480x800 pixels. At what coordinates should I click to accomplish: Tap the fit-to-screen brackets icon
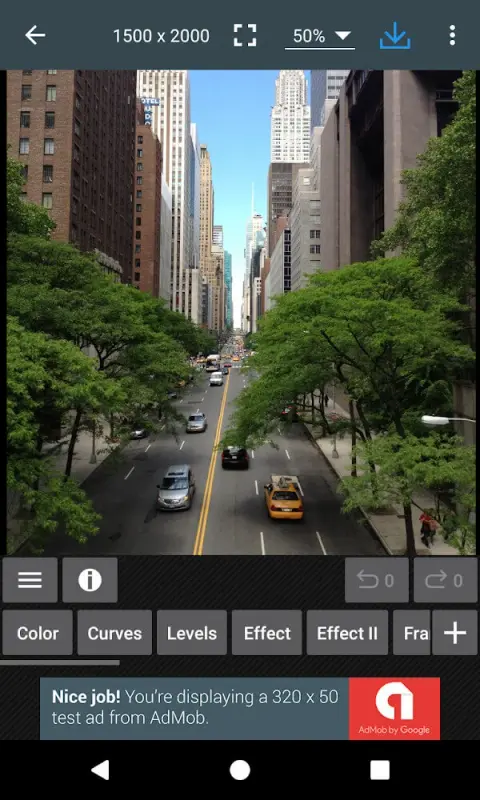click(x=245, y=35)
